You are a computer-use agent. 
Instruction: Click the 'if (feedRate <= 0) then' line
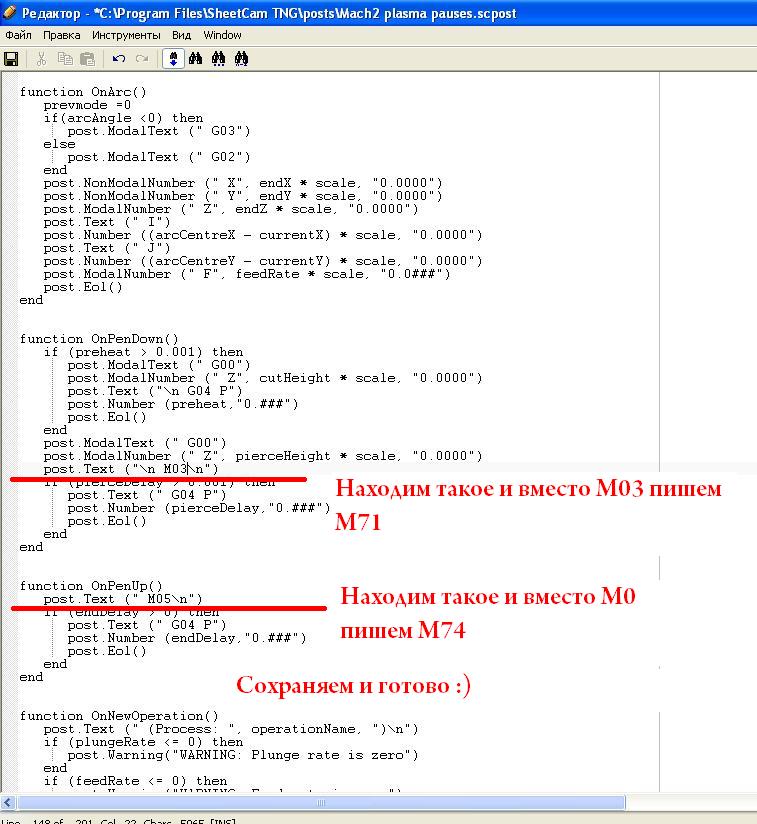tap(136, 781)
